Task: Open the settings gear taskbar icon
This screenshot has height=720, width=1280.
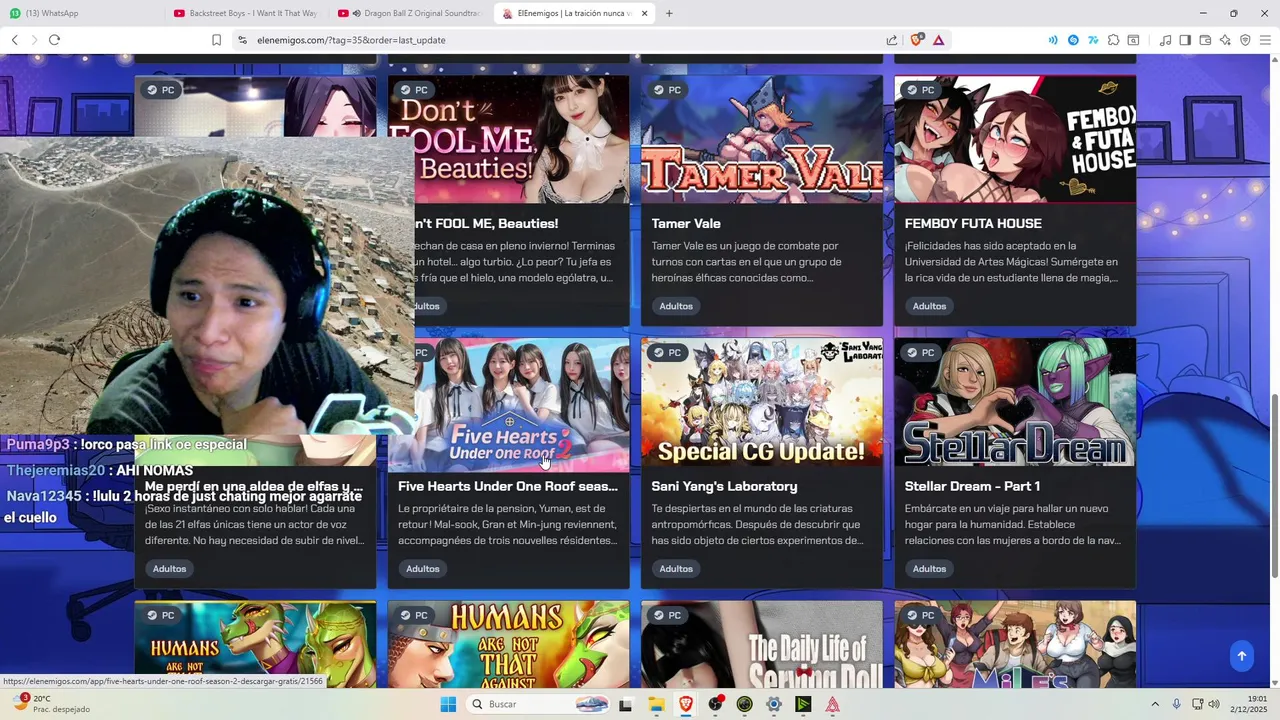Action: click(773, 704)
